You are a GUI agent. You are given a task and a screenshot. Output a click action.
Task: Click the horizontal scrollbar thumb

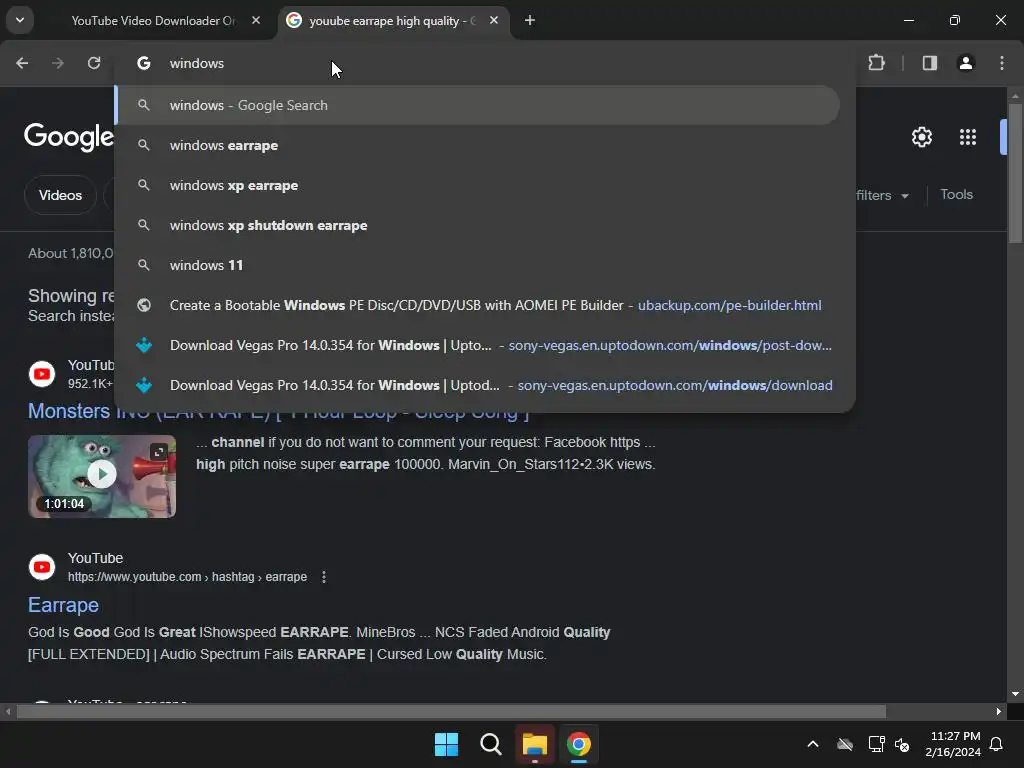451,711
